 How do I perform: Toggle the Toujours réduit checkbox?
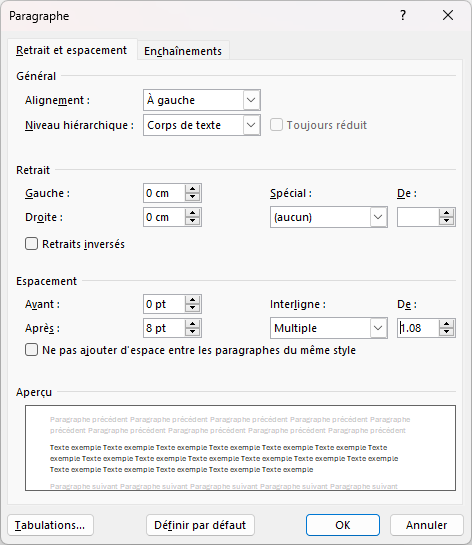[x=276, y=125]
